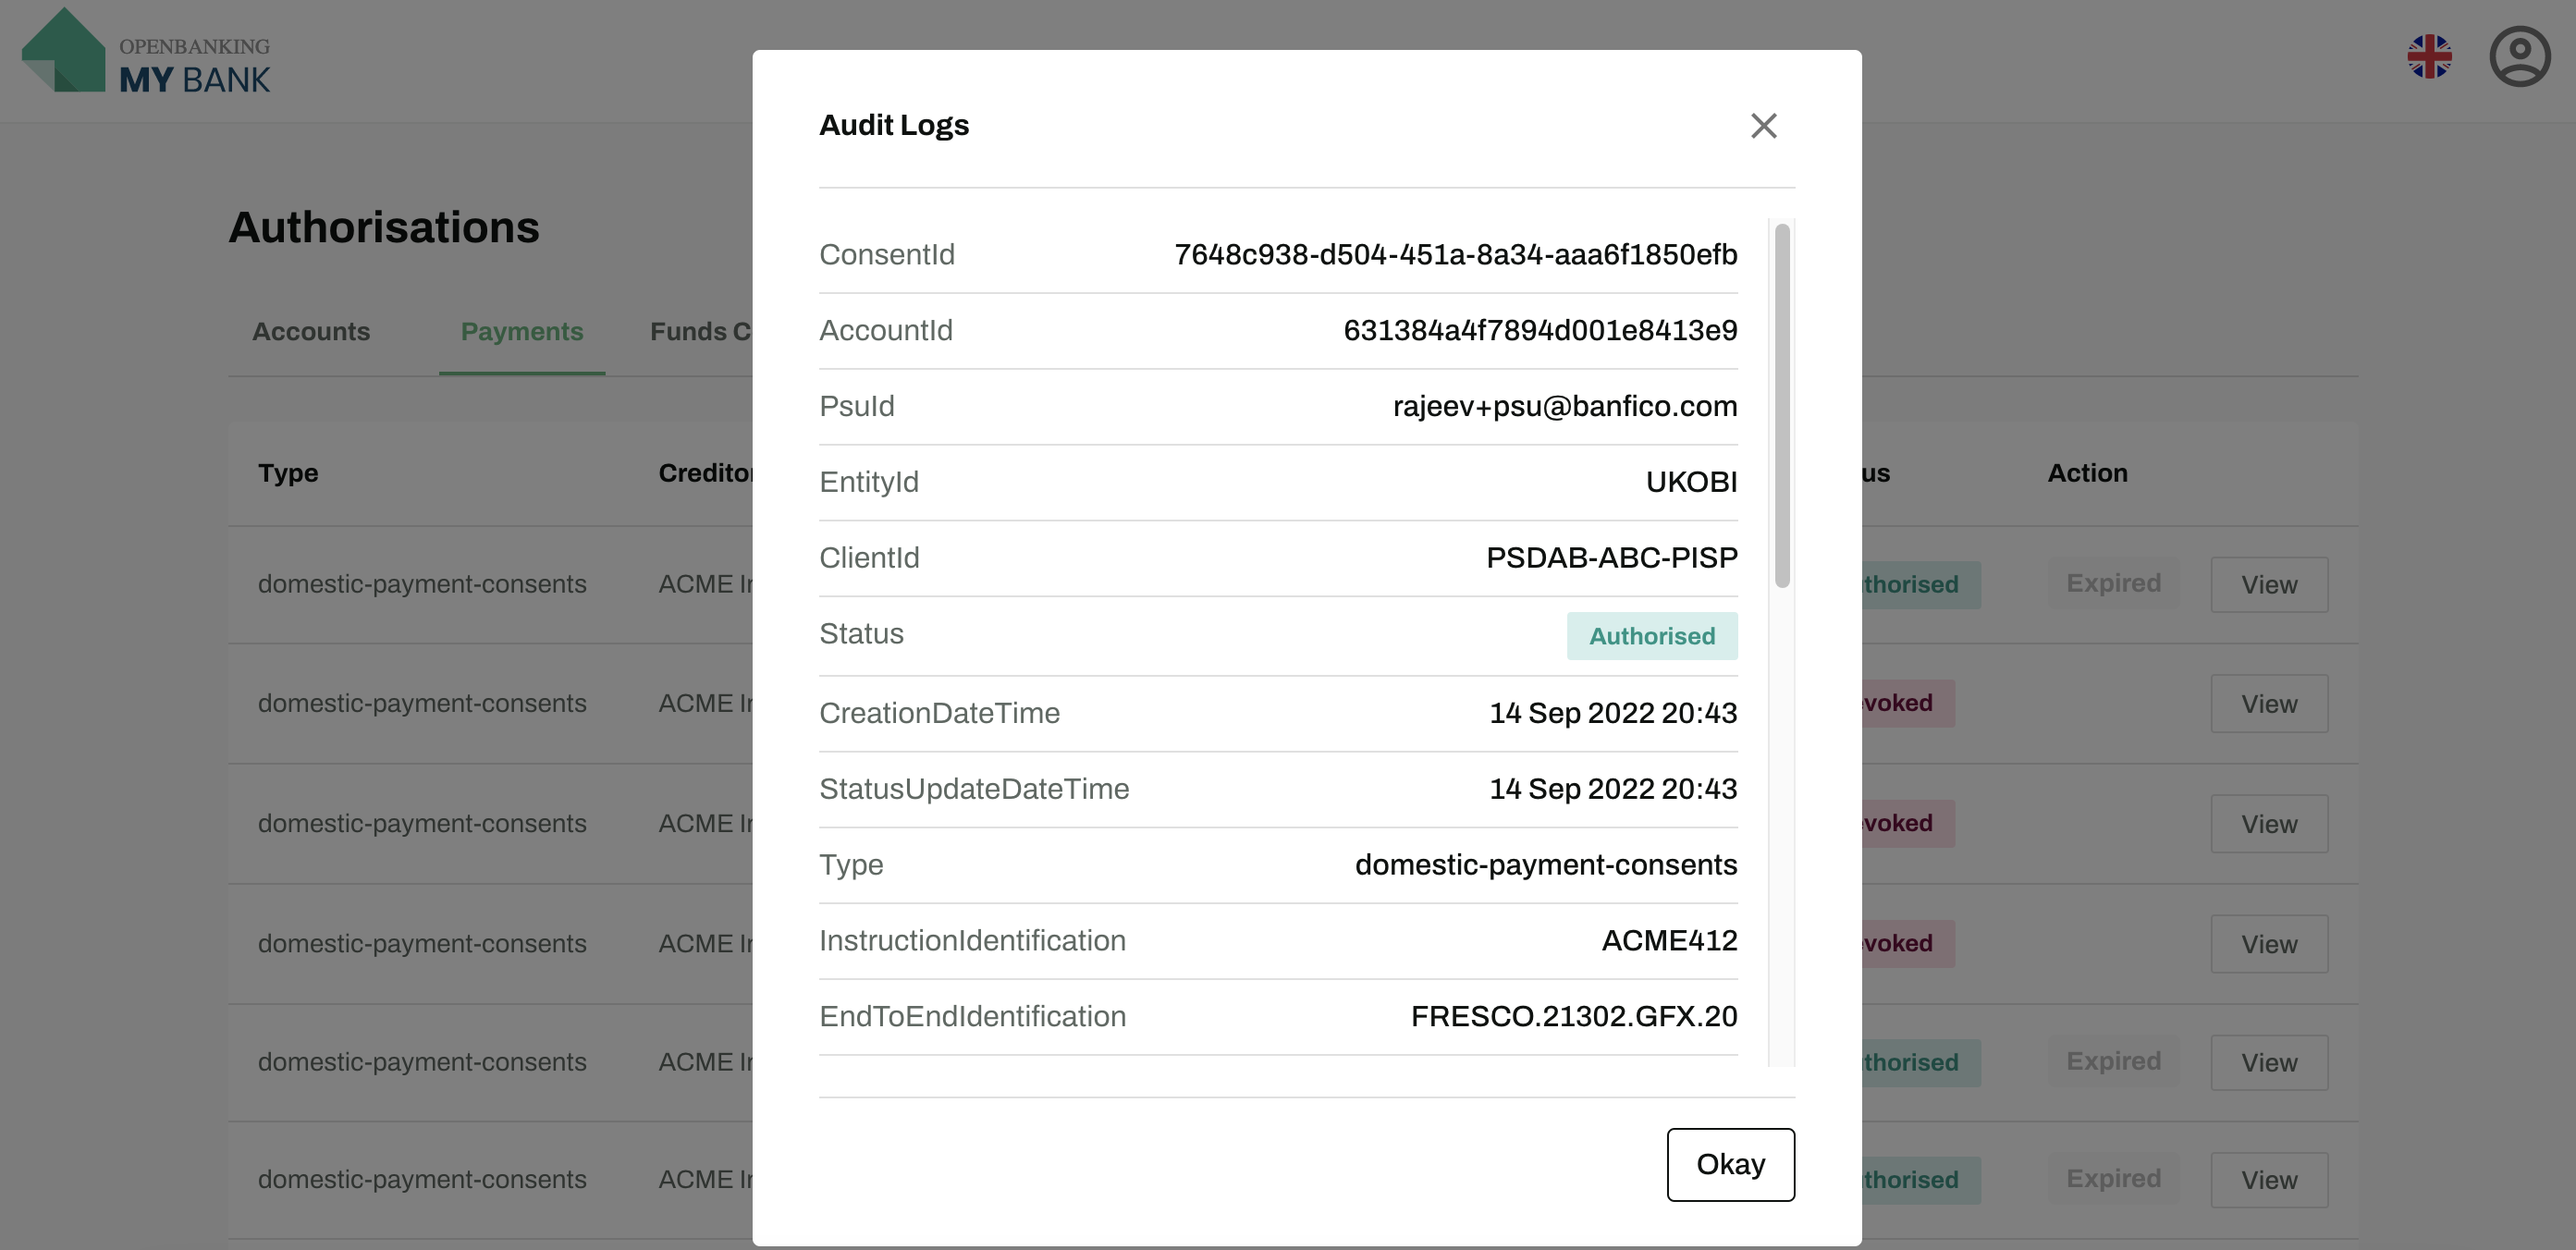The width and height of the screenshot is (2576, 1250).
Task: Click the PsuId email rajeev+psu@banfico.com
Action: tap(1566, 406)
